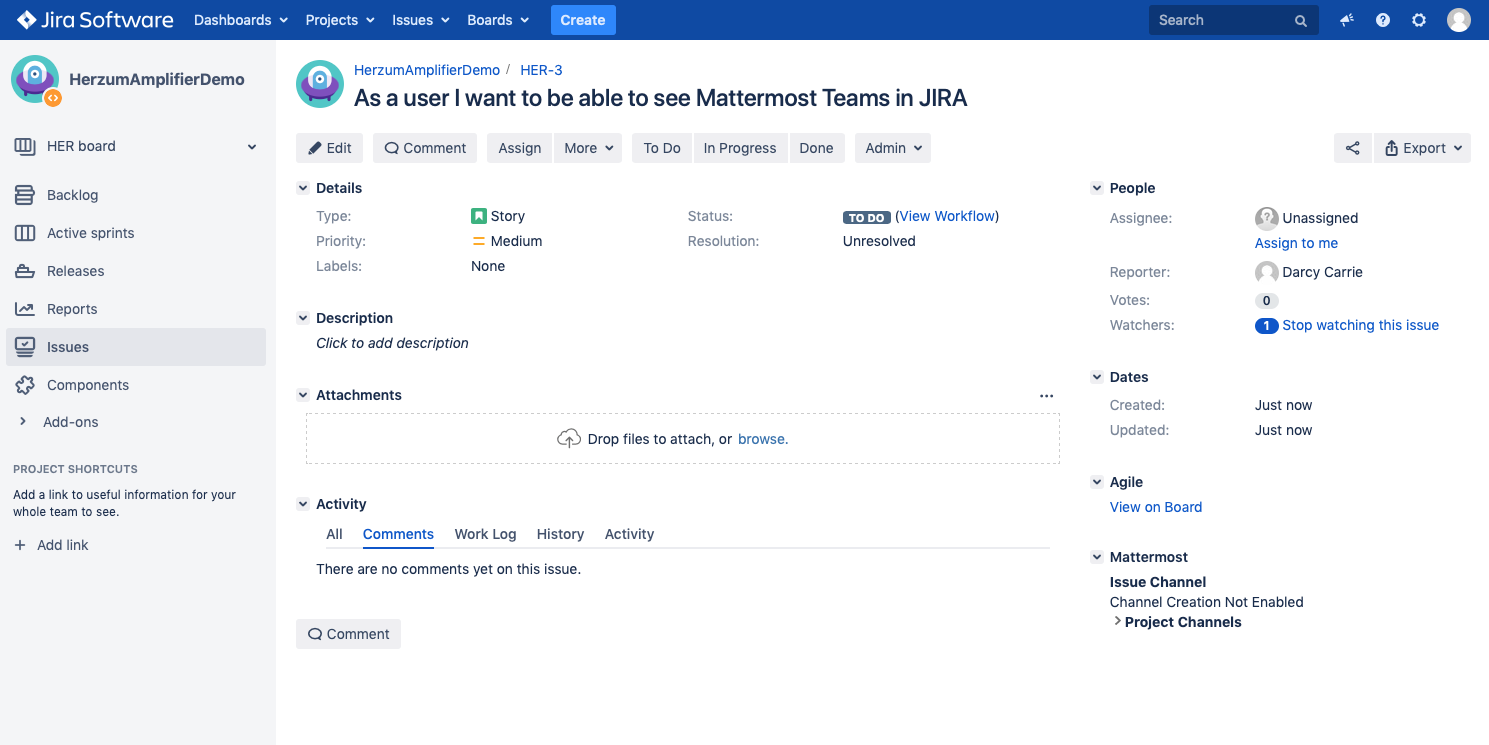Click the Search input field
Viewport: 1489px width, 745px height.
(1222, 20)
